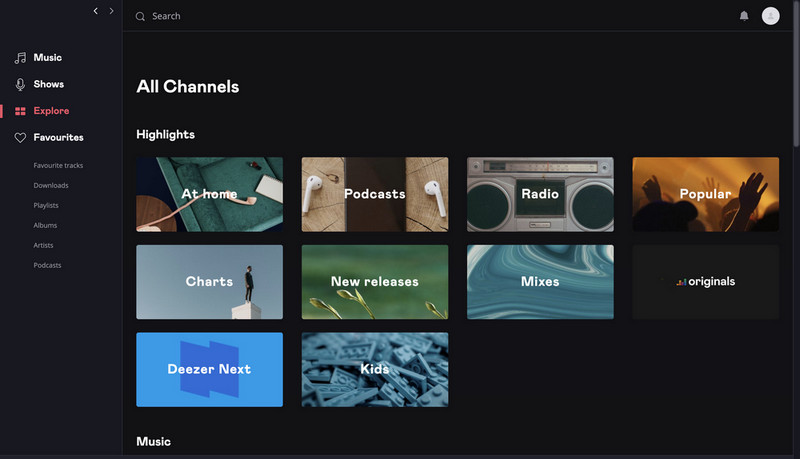Click the Highlights section heading

pyautogui.click(x=165, y=135)
